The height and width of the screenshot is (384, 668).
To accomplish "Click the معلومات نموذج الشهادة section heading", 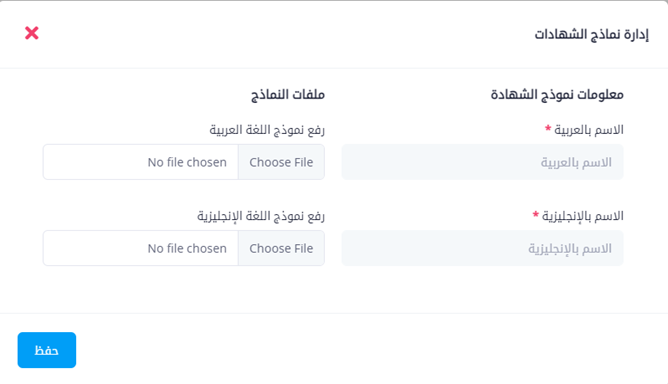I will 557,94.
